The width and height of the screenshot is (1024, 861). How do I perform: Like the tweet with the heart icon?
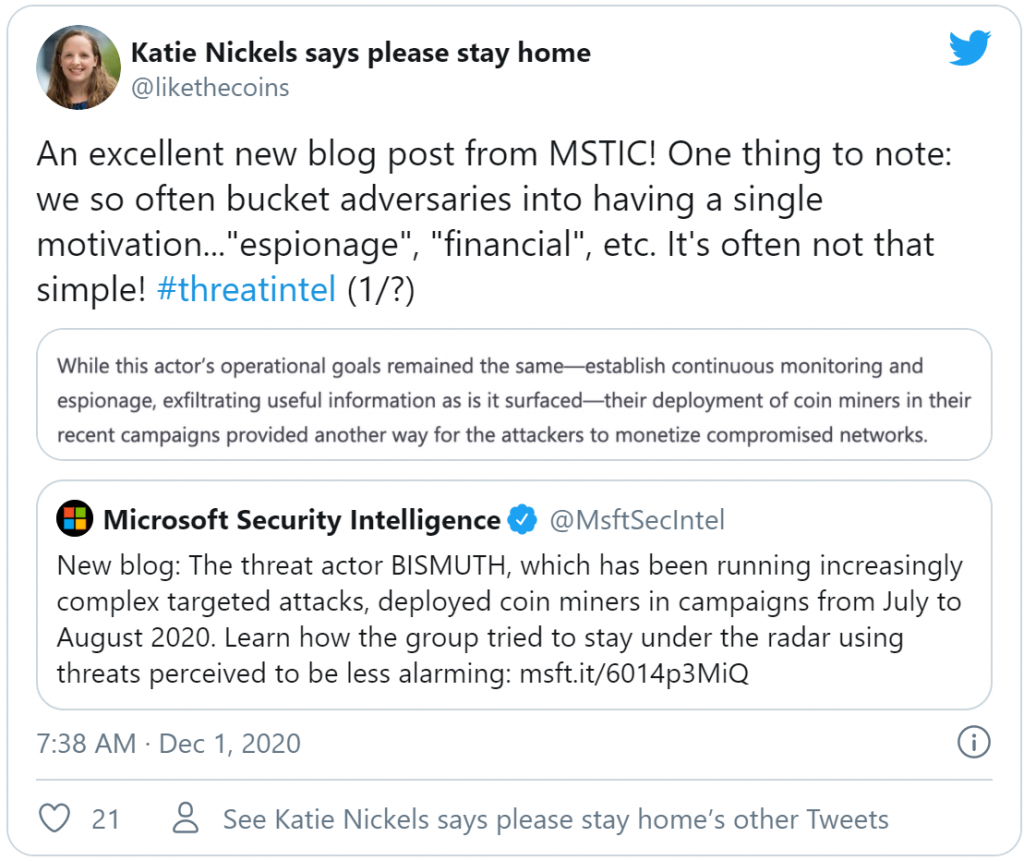(x=54, y=819)
